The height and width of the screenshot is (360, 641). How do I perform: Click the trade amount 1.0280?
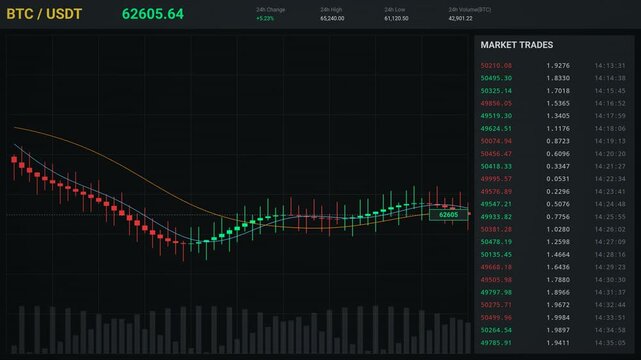[x=558, y=229]
